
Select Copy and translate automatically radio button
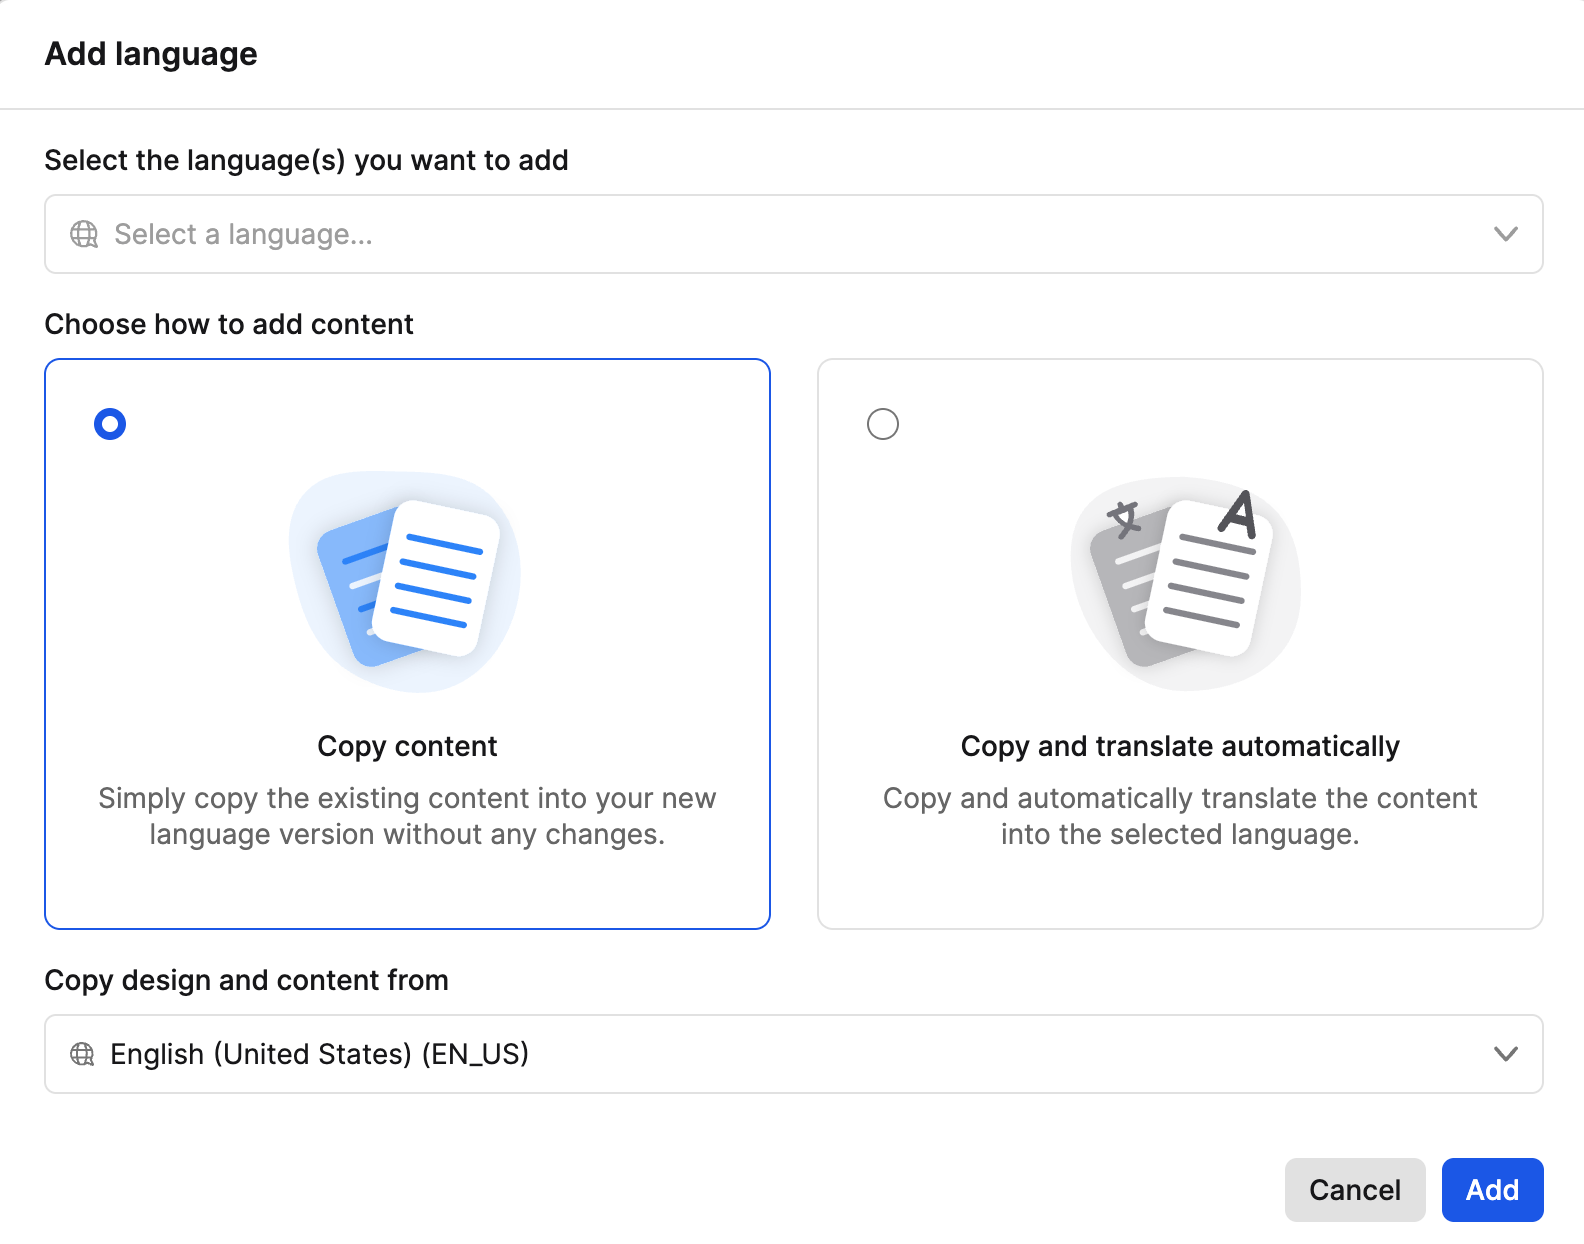[x=883, y=424]
